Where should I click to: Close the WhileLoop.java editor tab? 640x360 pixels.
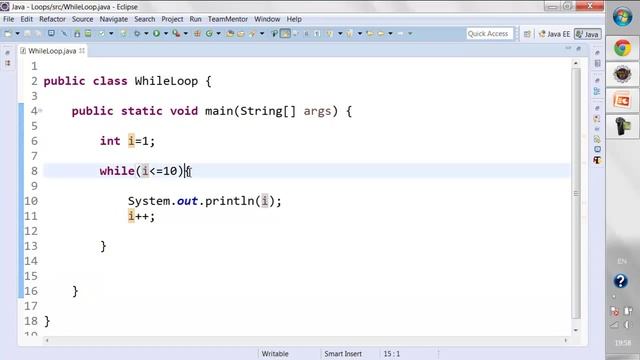pyautogui.click(x=82, y=50)
